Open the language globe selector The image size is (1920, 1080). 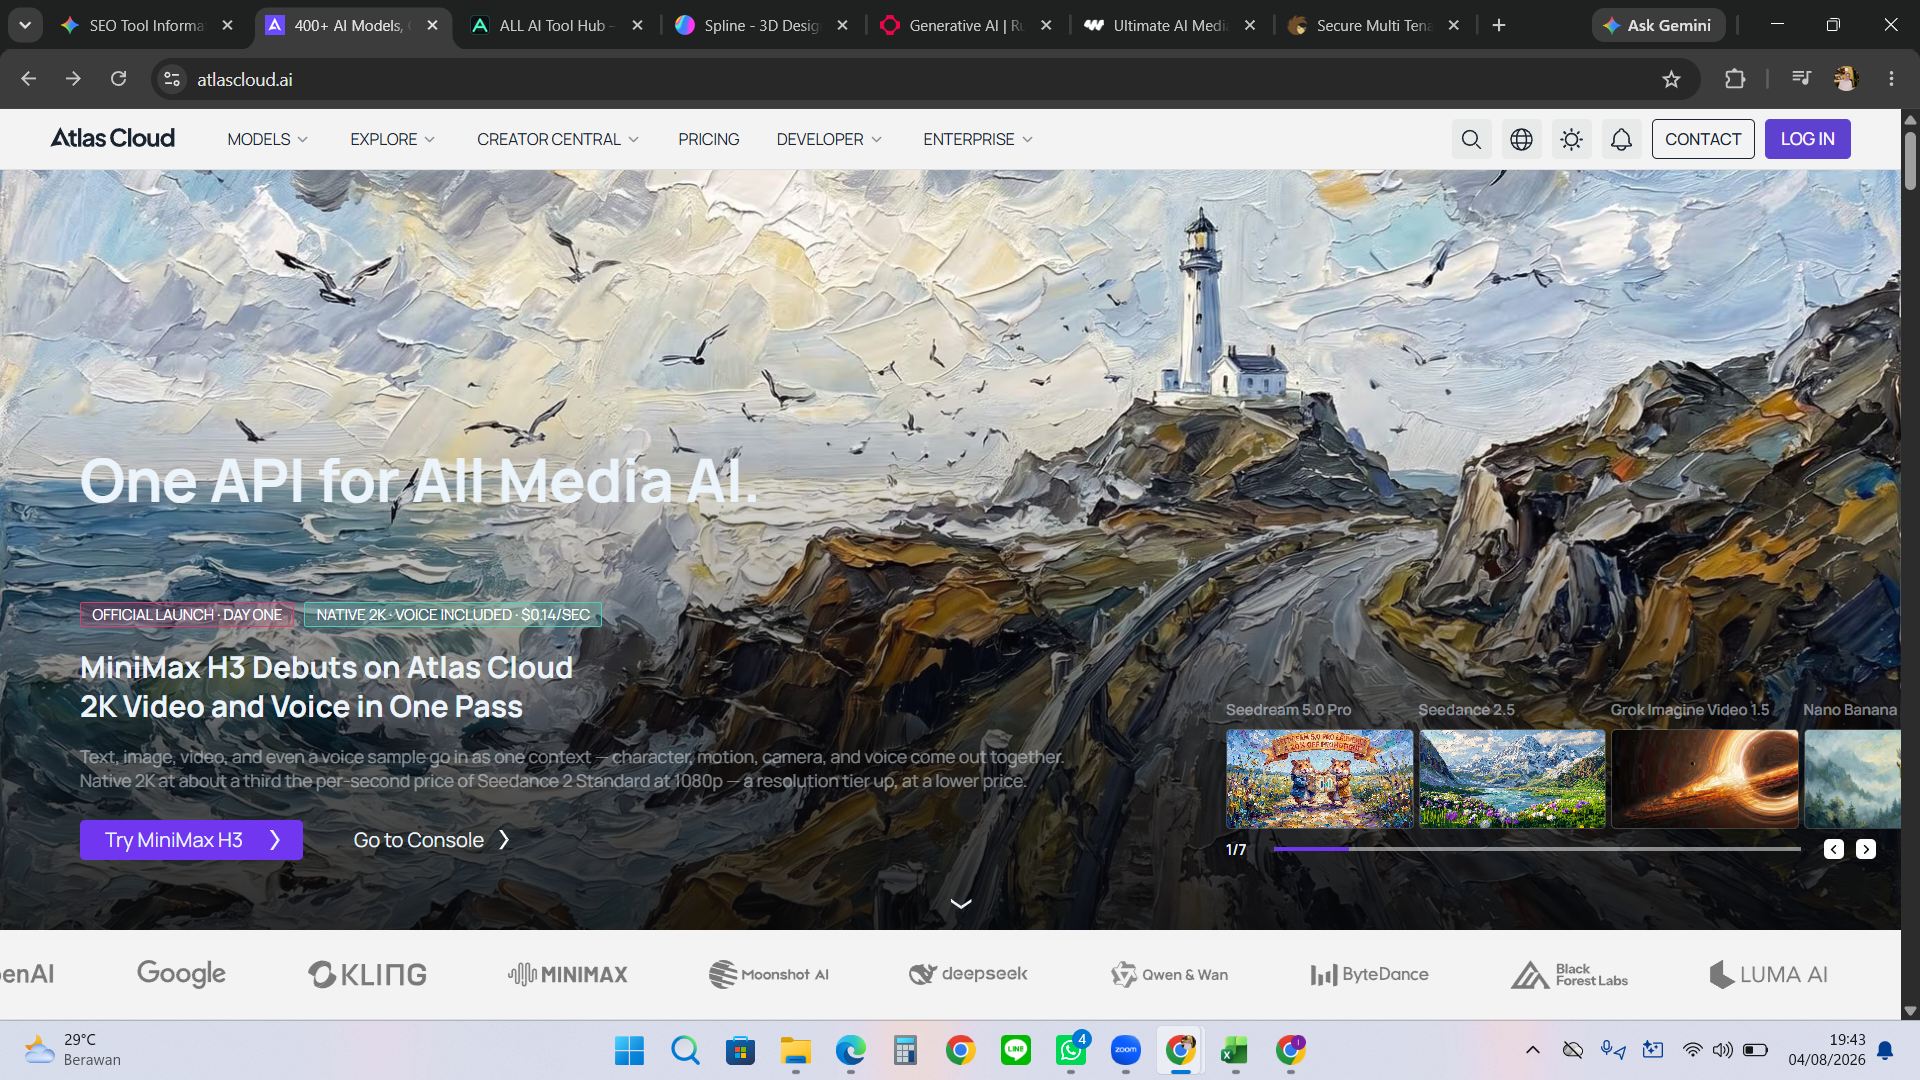[x=1521, y=139]
